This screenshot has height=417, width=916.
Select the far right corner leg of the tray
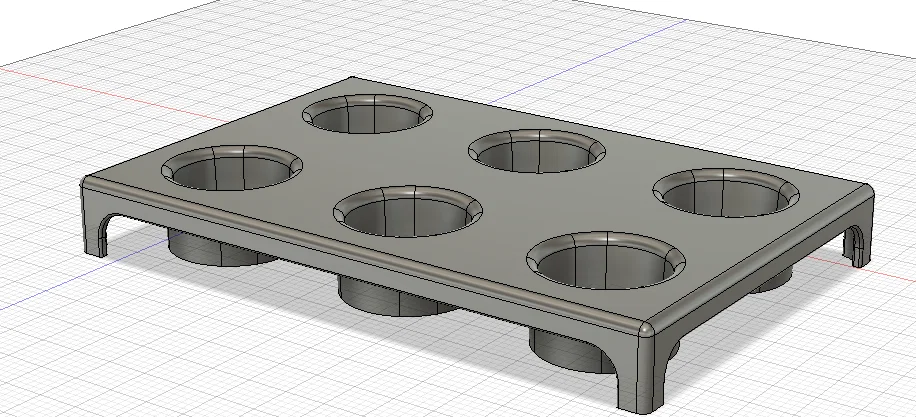coord(860,239)
